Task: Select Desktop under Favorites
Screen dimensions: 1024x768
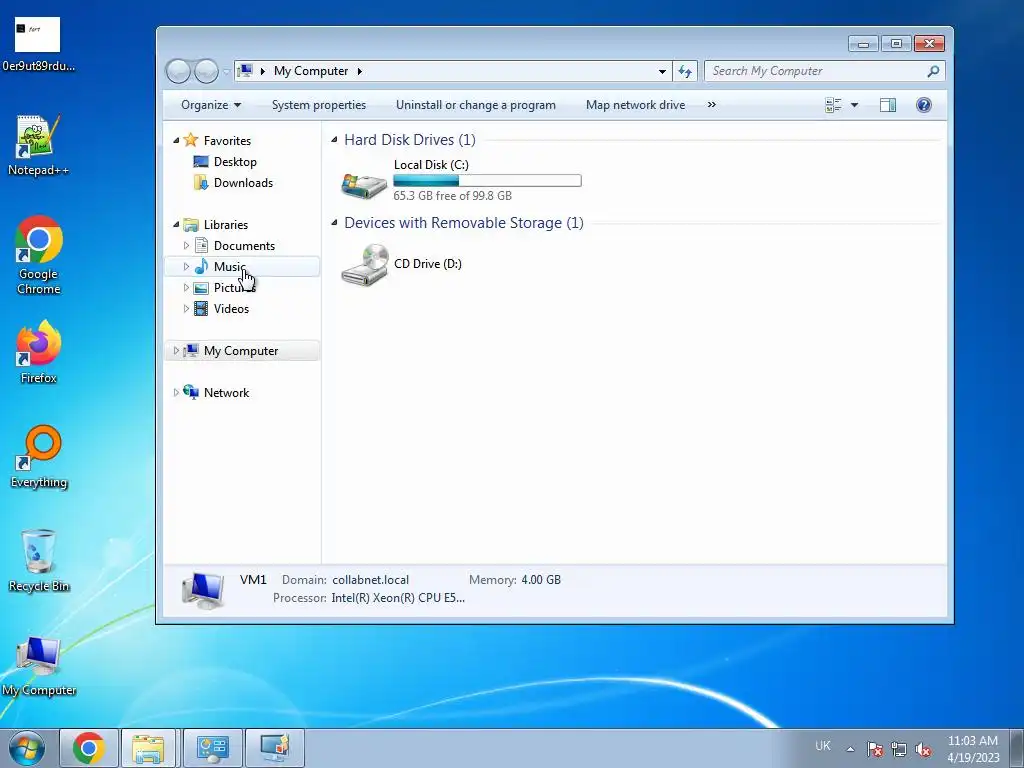Action: (x=234, y=162)
